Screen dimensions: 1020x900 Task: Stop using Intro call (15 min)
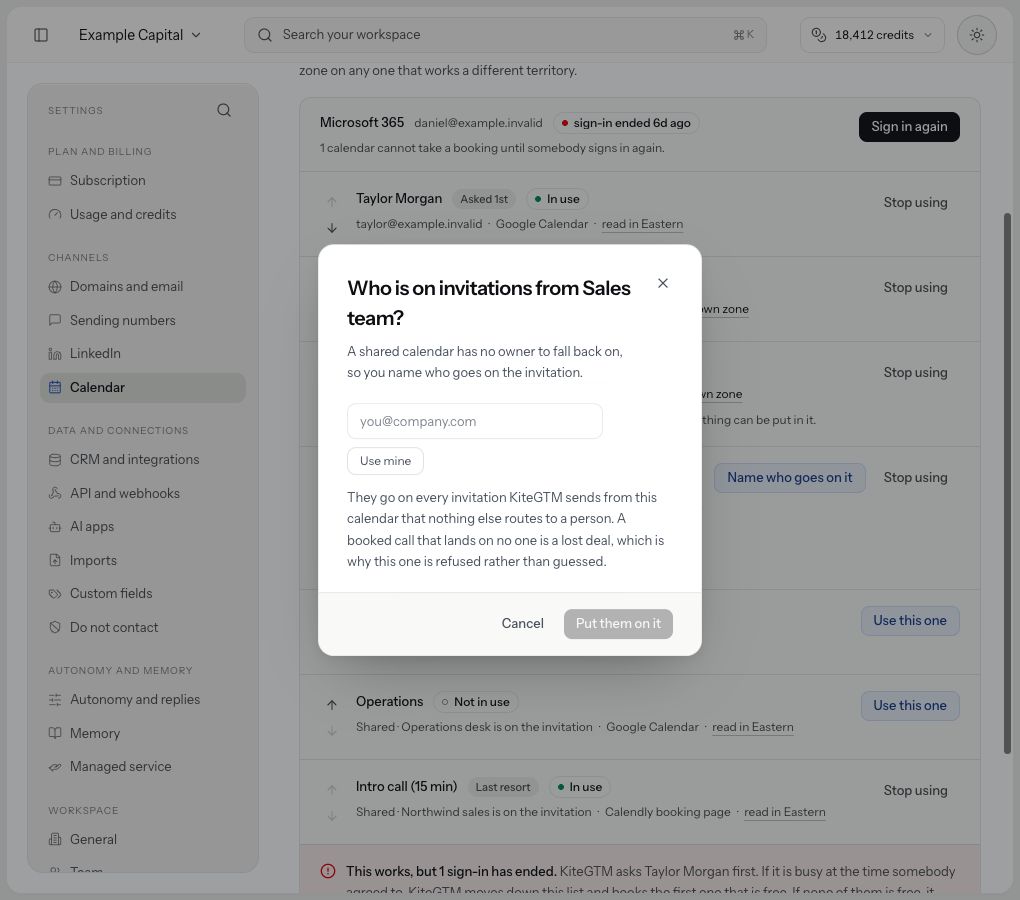coord(915,791)
